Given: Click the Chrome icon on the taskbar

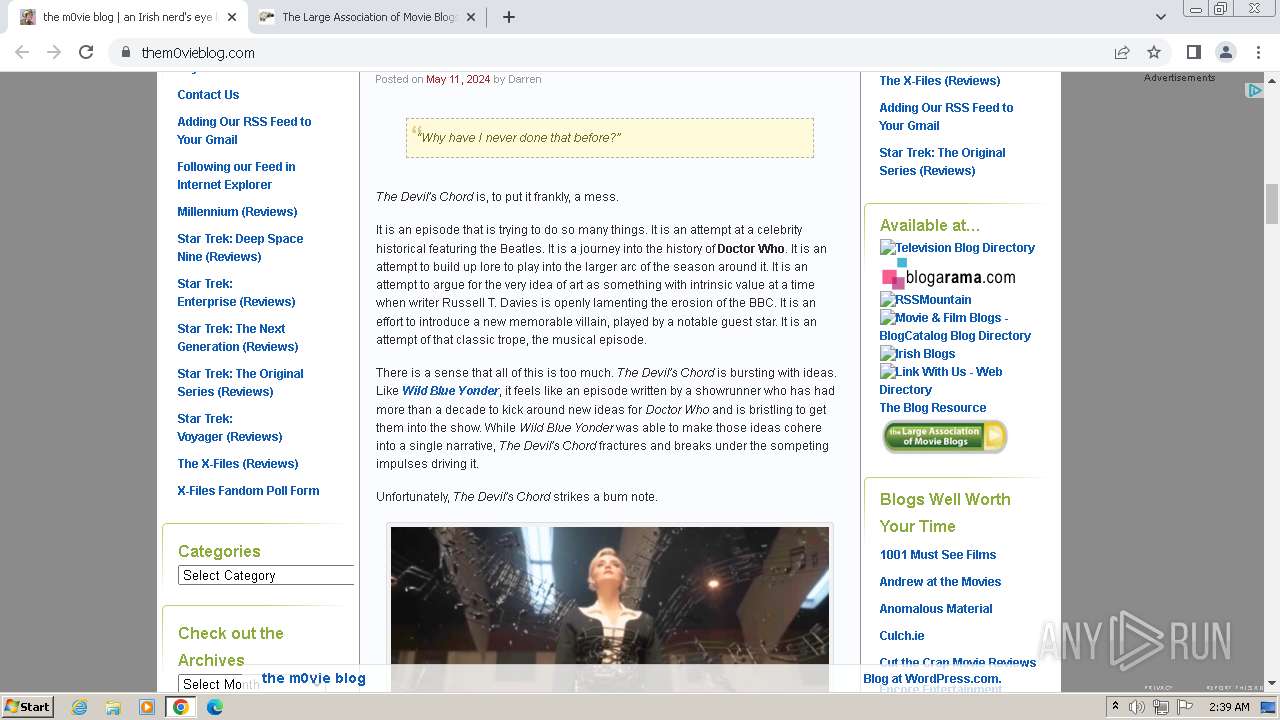Looking at the screenshot, I should pyautogui.click(x=181, y=707).
